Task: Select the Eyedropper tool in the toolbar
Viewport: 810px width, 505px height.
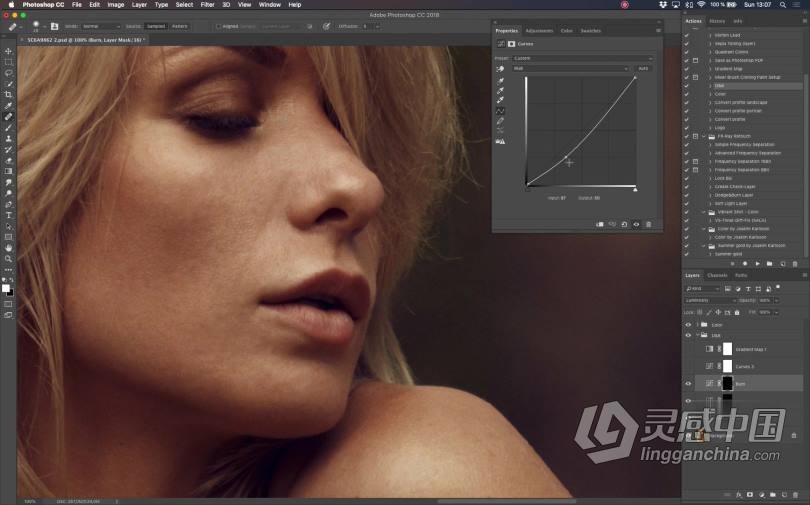Action: pyautogui.click(x=8, y=105)
